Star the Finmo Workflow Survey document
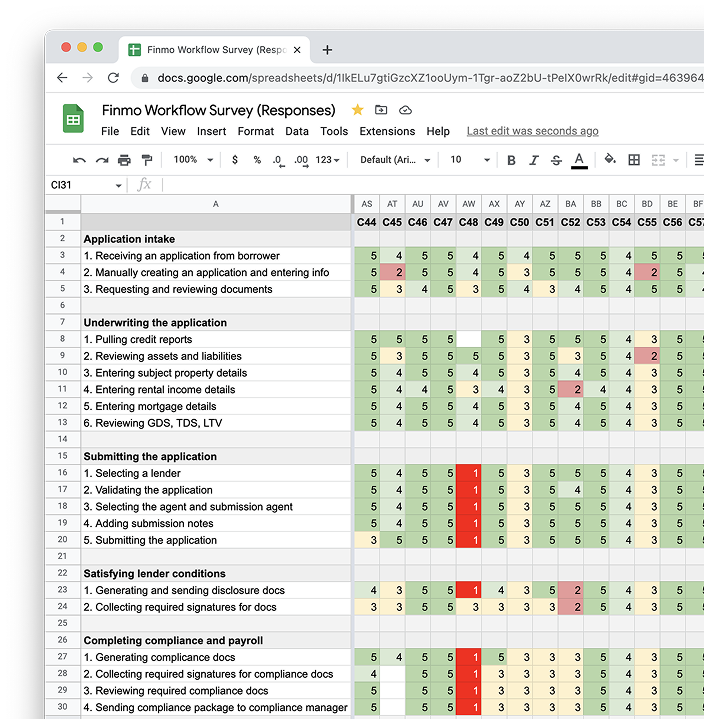704x719 pixels. 357,110
